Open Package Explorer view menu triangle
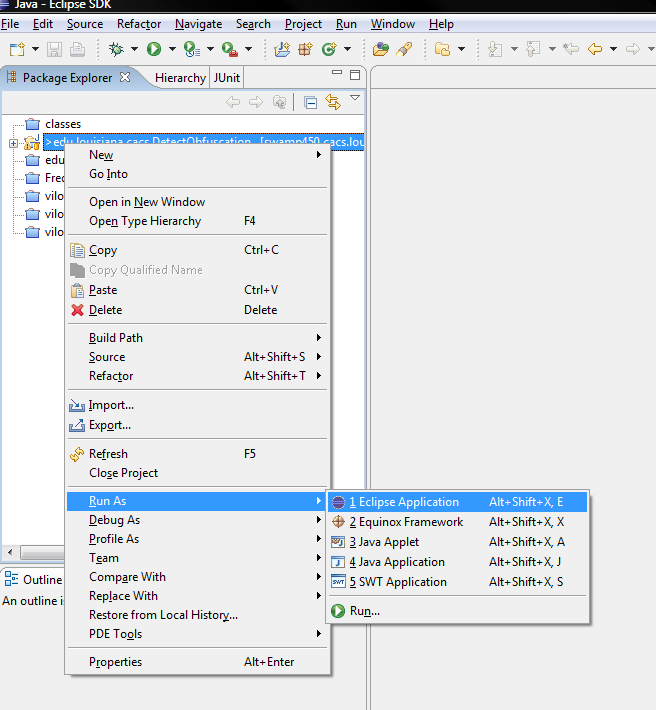Image resolution: width=656 pixels, height=710 pixels. [355, 97]
